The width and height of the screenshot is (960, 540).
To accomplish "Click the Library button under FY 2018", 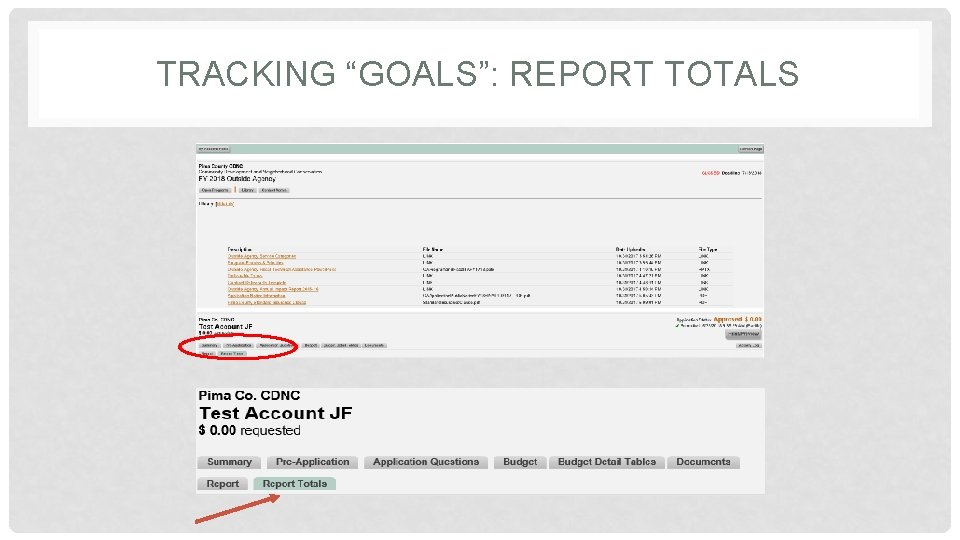I will click(x=247, y=190).
